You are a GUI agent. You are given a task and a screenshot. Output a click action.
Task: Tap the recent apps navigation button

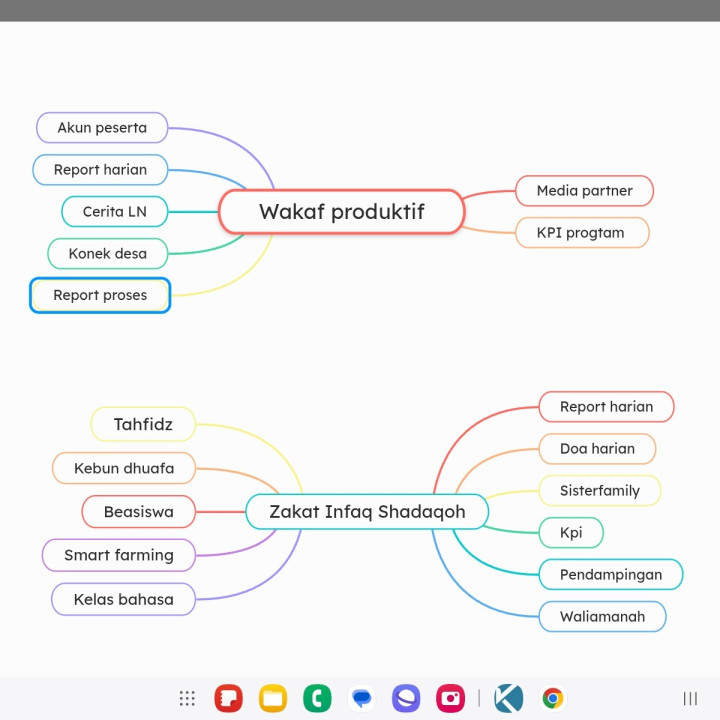tap(690, 698)
